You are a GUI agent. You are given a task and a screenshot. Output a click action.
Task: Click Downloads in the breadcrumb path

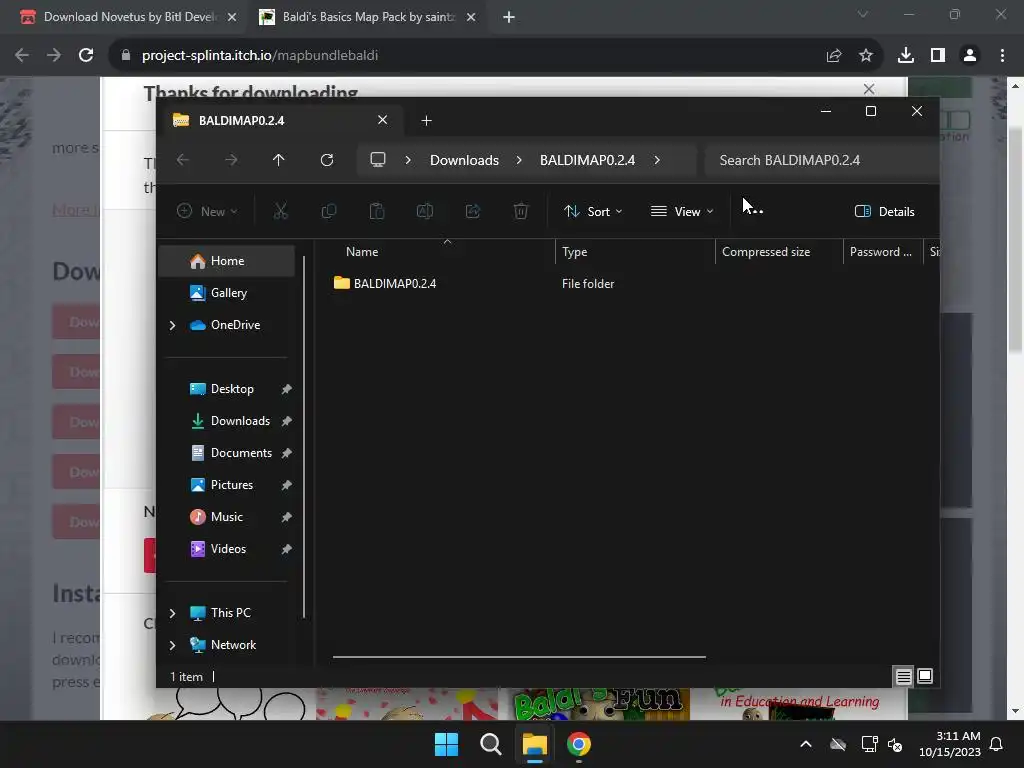[464, 160]
